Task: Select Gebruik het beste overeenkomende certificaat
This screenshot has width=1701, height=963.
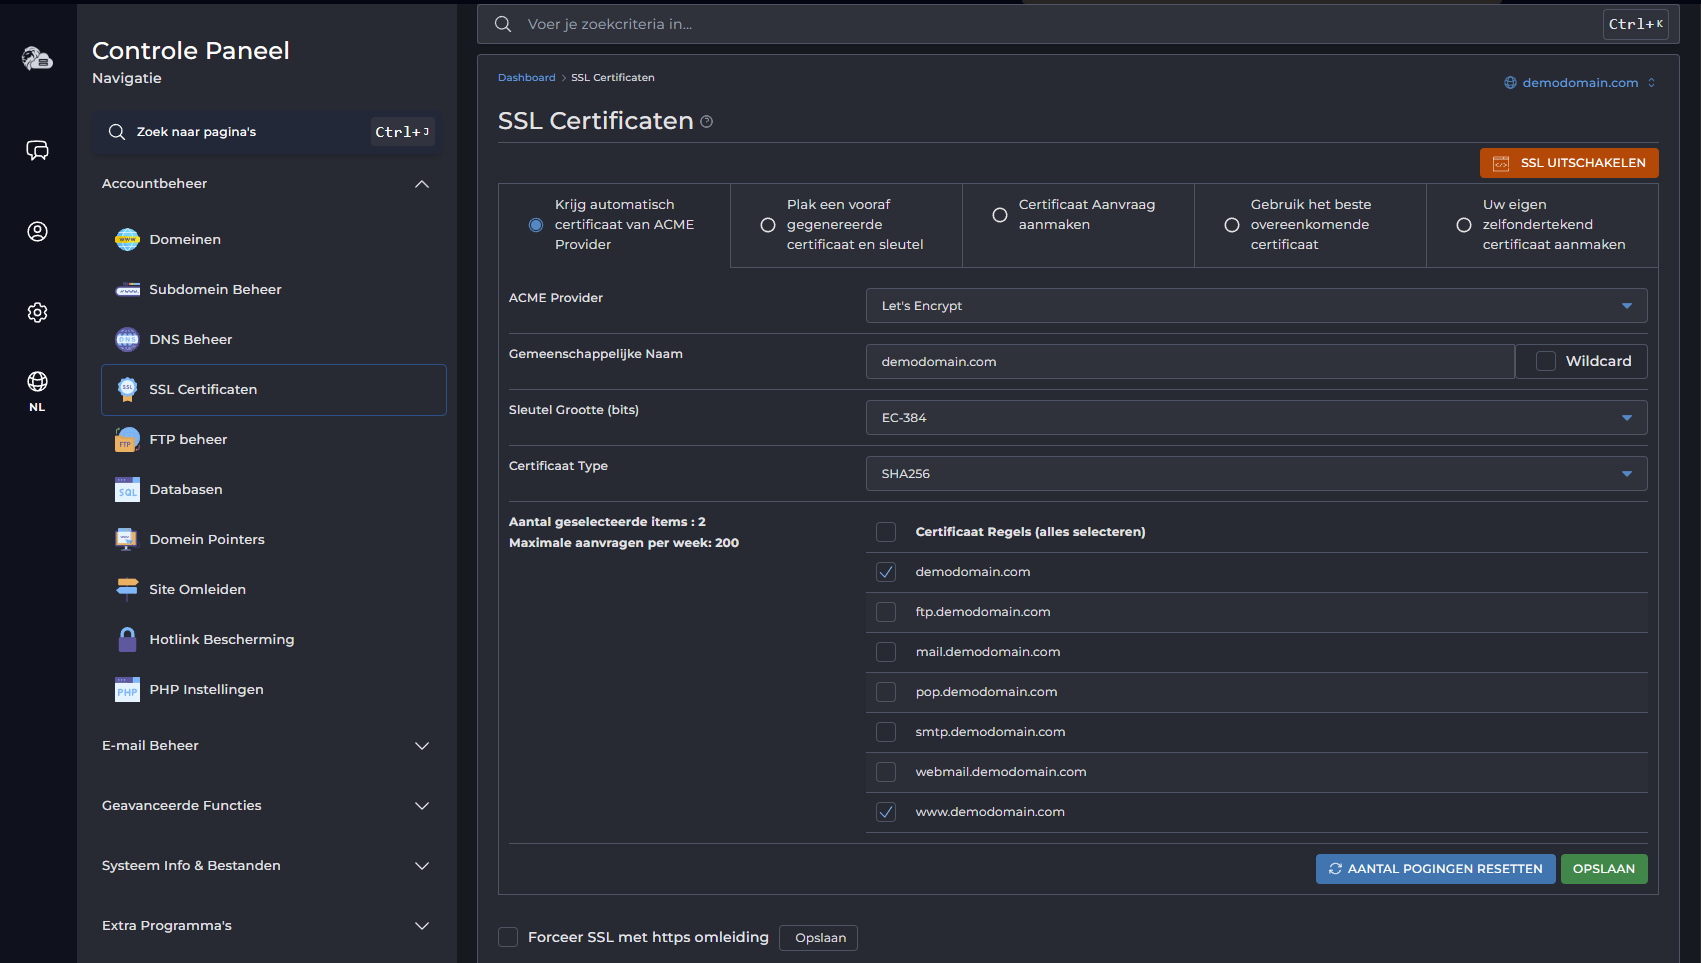Action: 1232,225
